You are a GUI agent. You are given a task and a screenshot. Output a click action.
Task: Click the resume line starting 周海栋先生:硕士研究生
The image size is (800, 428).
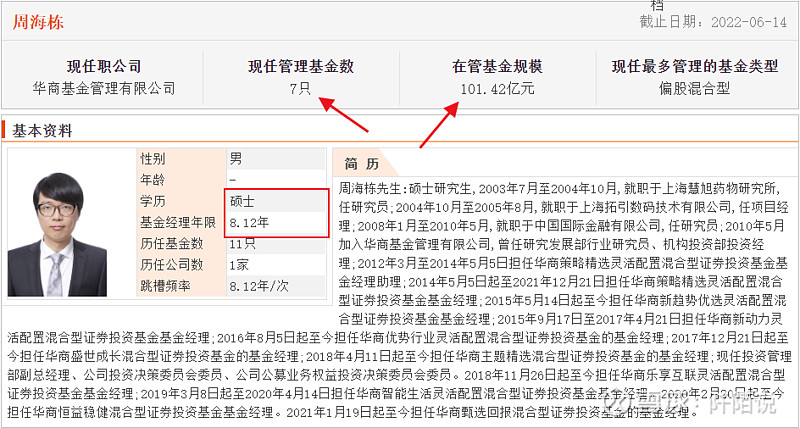click(x=559, y=189)
